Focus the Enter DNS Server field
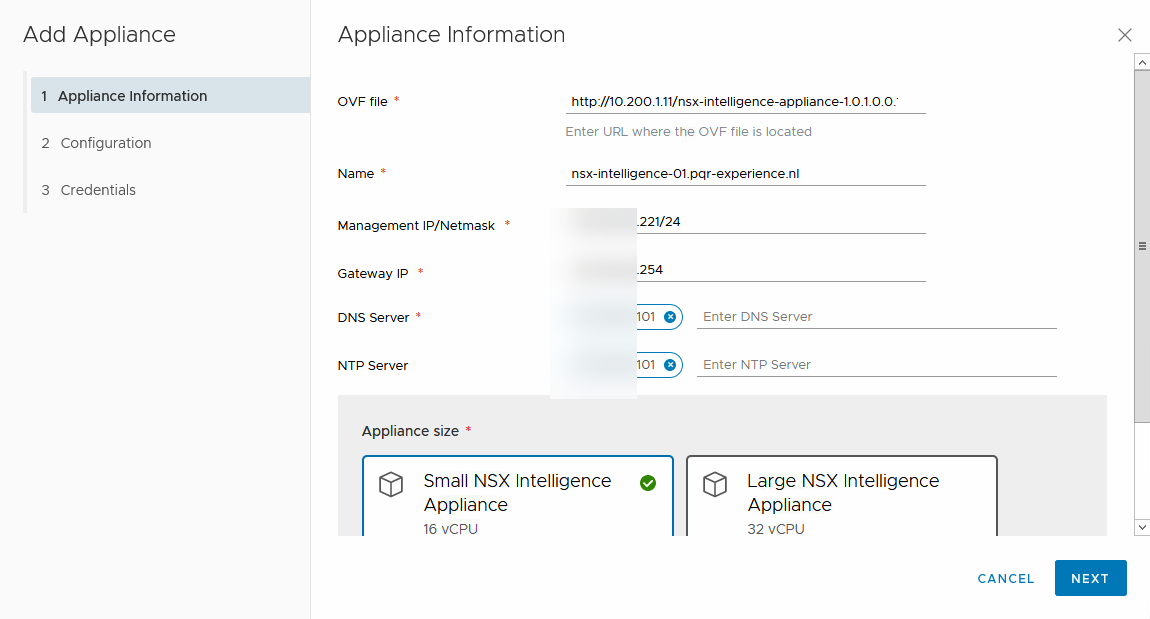 click(x=876, y=317)
